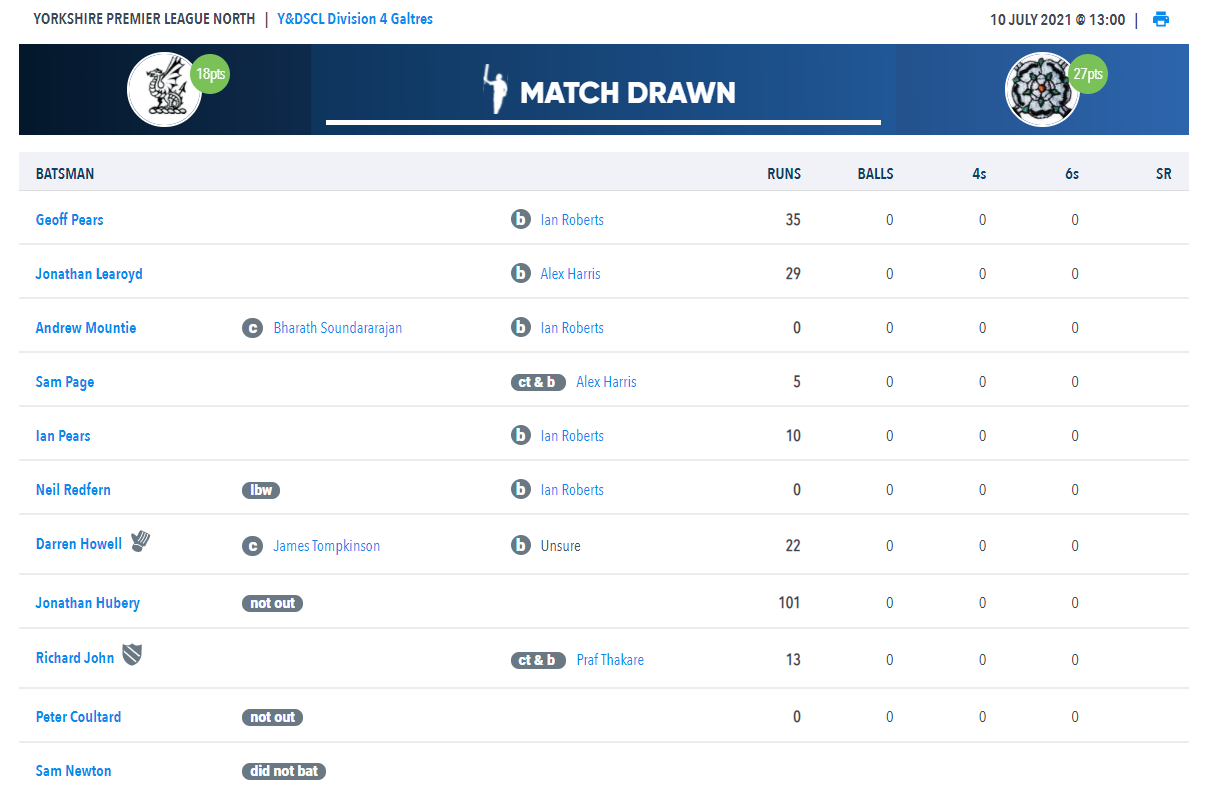
Task: Click the 'lbw' badge on Neil Redfern's row
Action: tap(261, 490)
